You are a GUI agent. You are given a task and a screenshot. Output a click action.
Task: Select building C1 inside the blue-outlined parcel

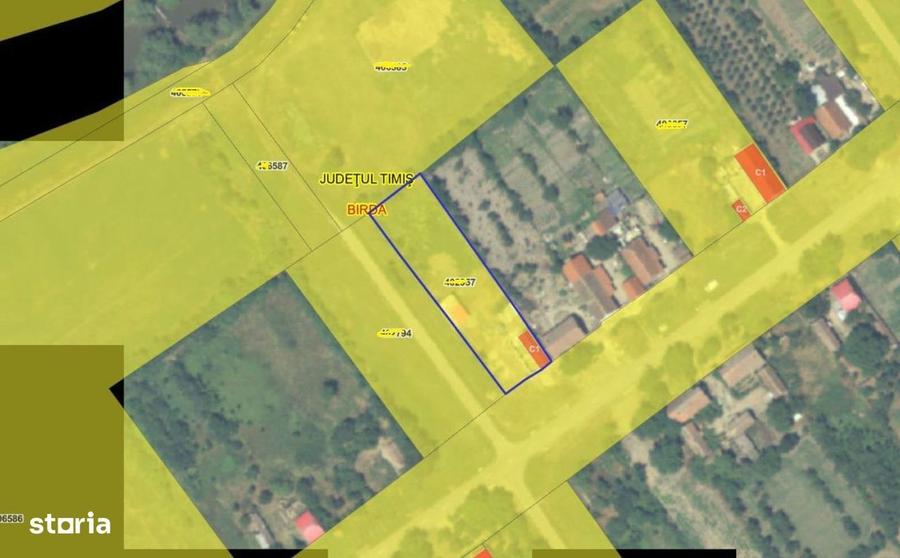pyautogui.click(x=535, y=349)
